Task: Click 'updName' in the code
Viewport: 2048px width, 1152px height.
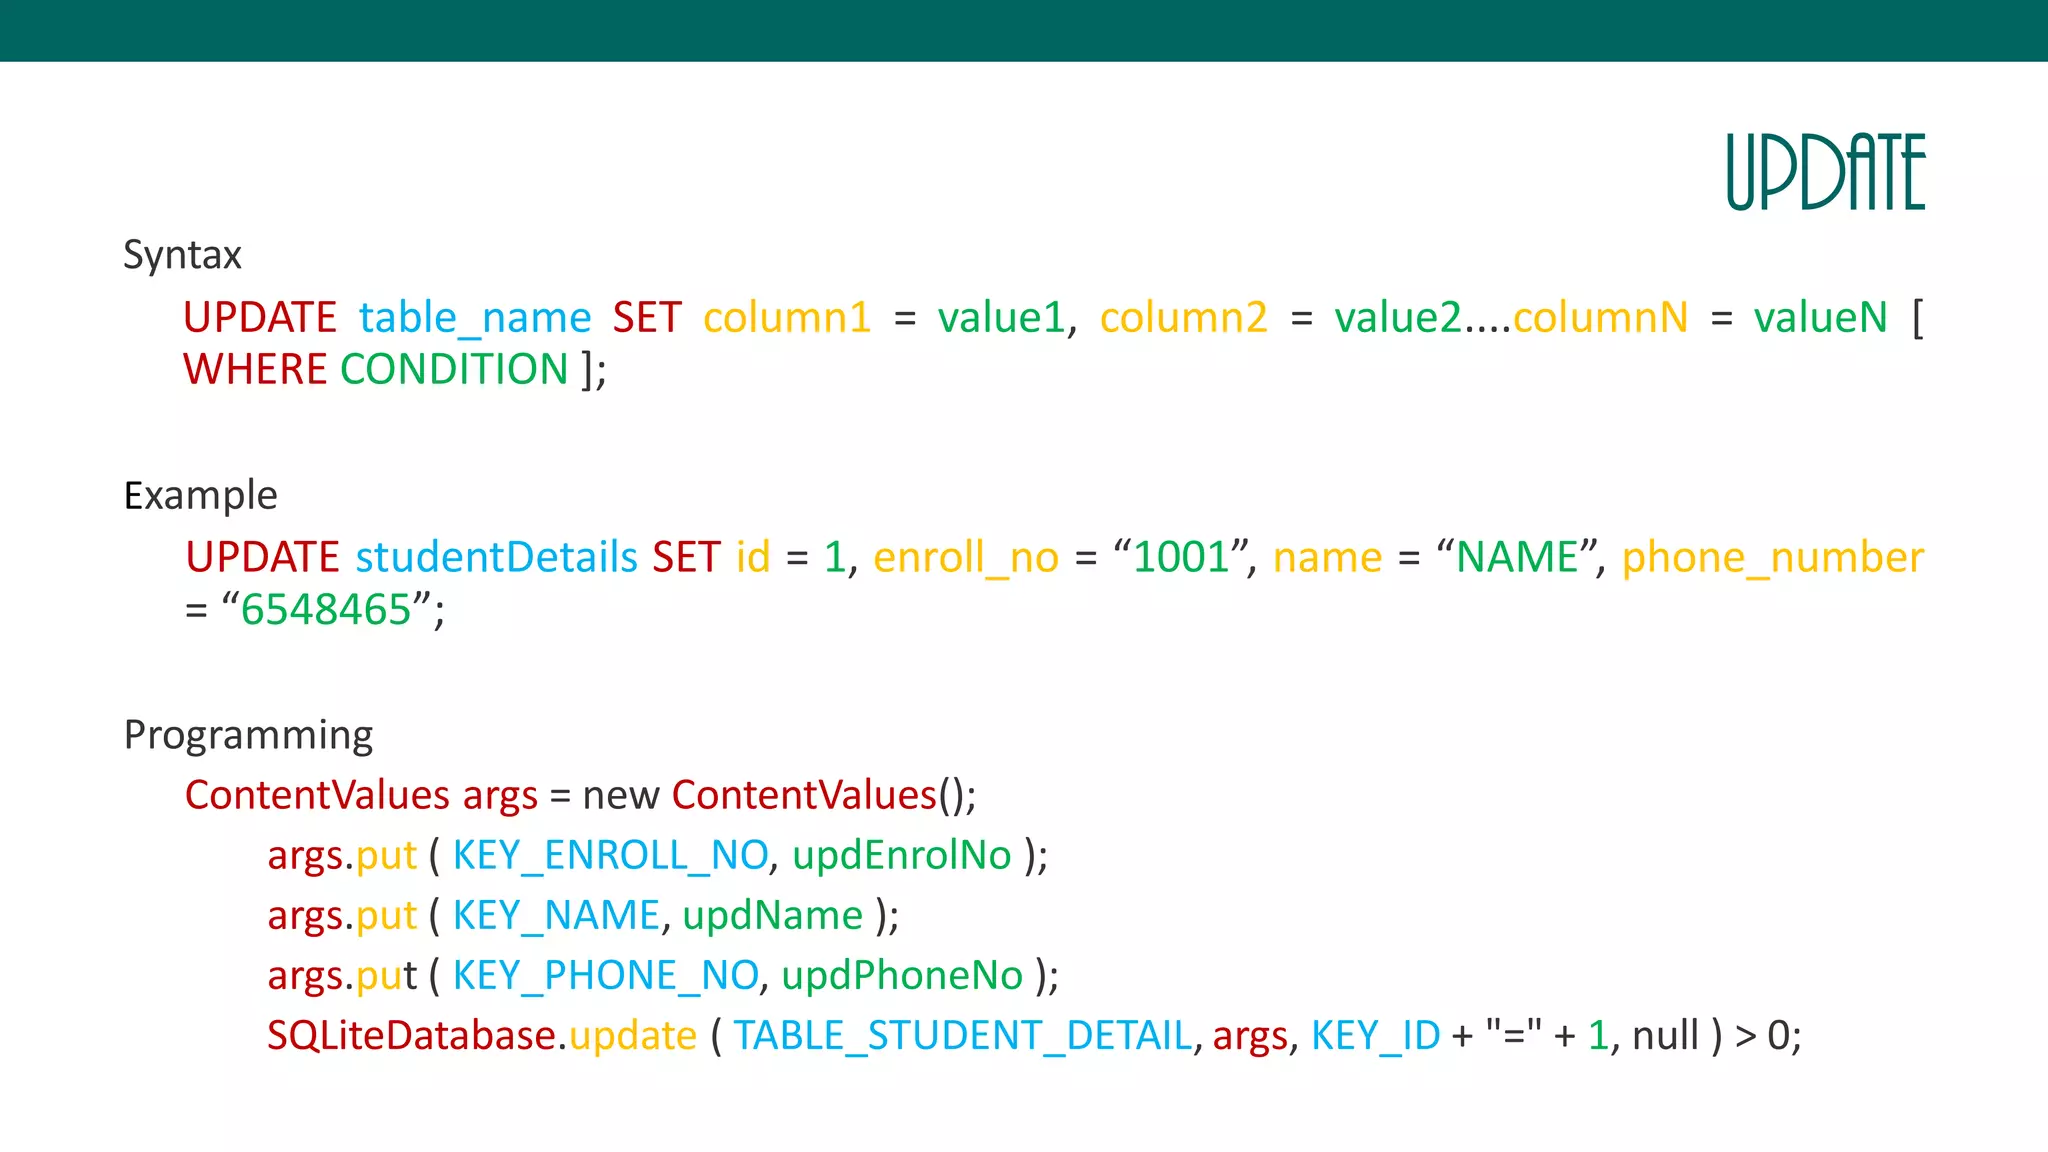Action: (x=773, y=916)
